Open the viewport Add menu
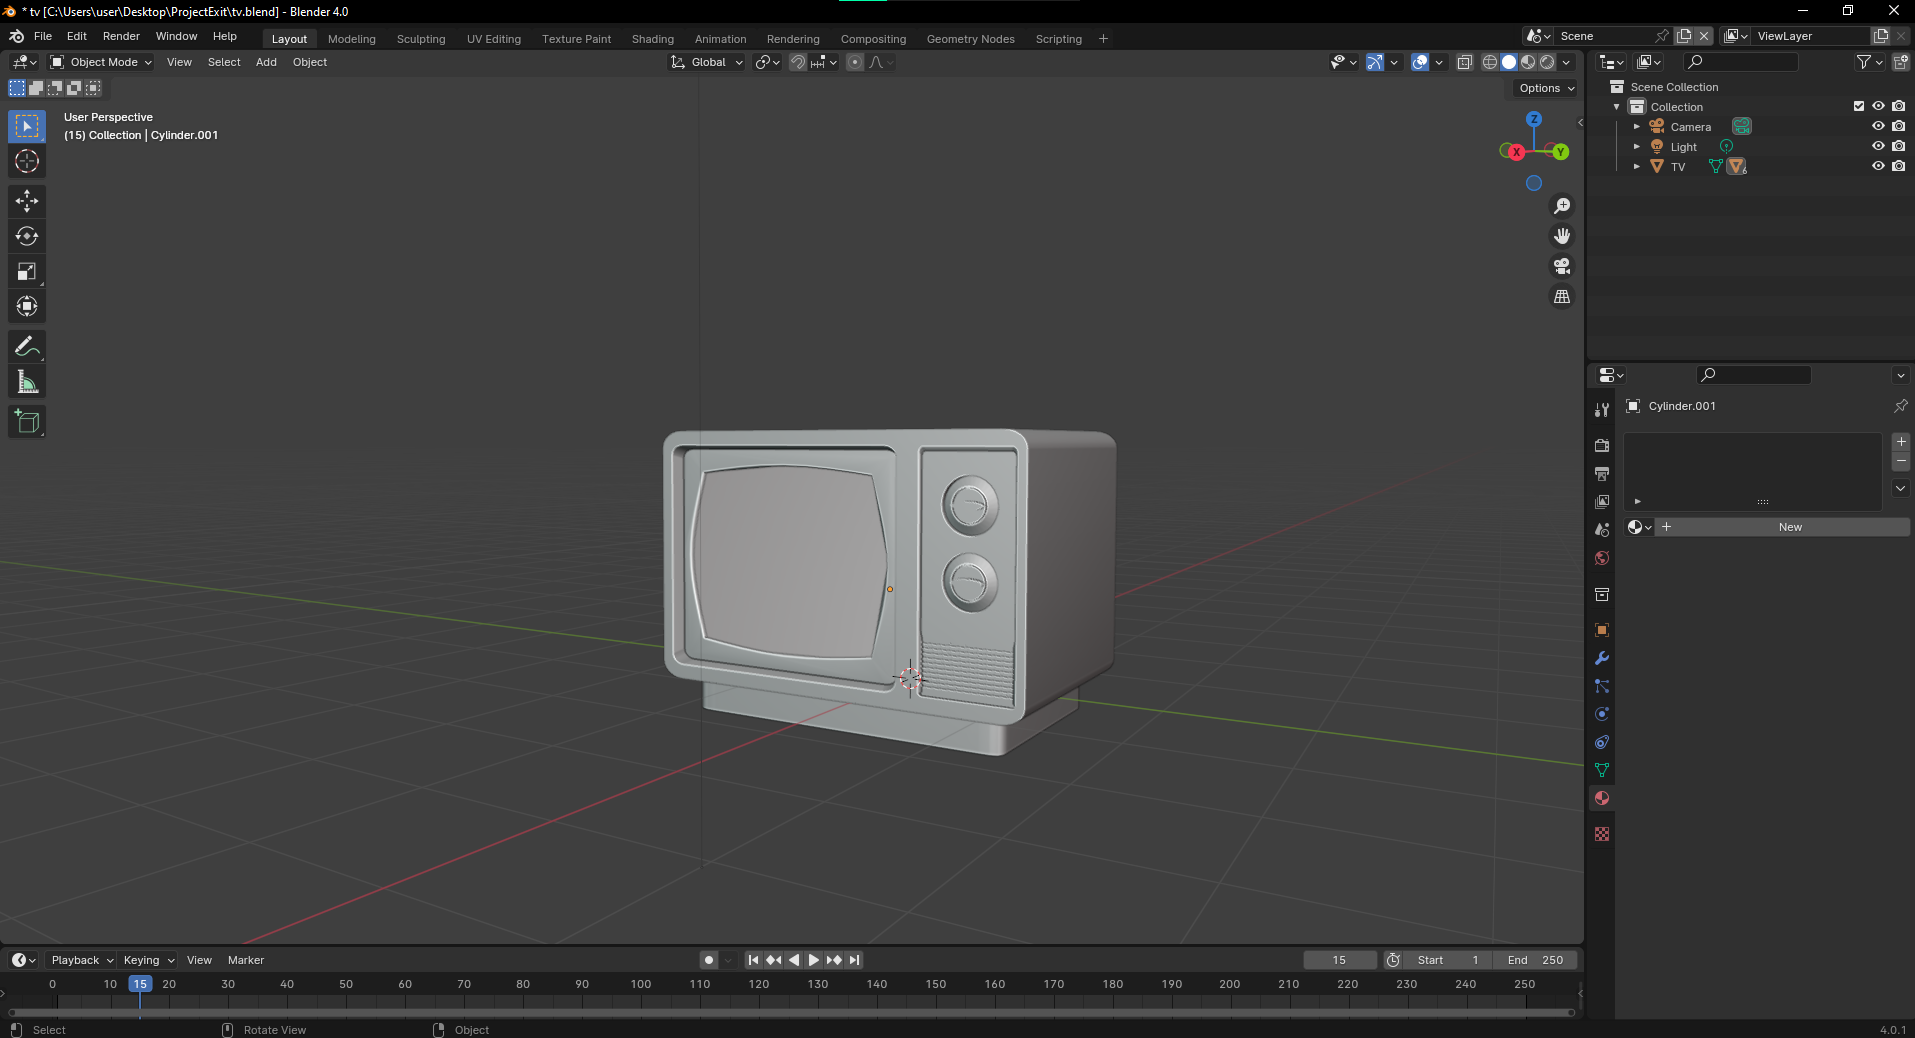1915x1038 pixels. click(x=266, y=62)
